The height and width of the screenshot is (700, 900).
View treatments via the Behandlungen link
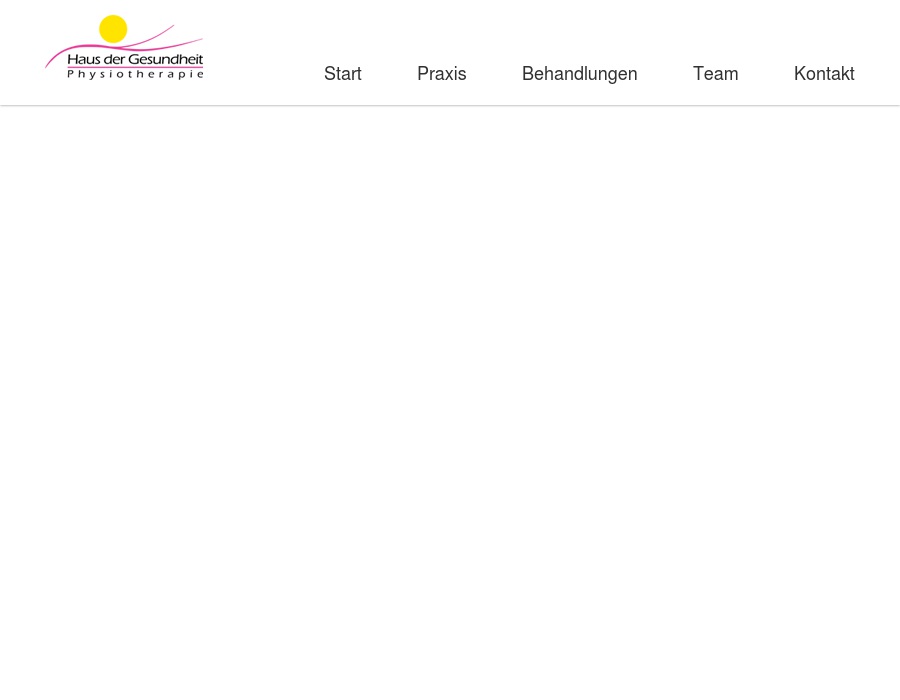click(x=579, y=74)
